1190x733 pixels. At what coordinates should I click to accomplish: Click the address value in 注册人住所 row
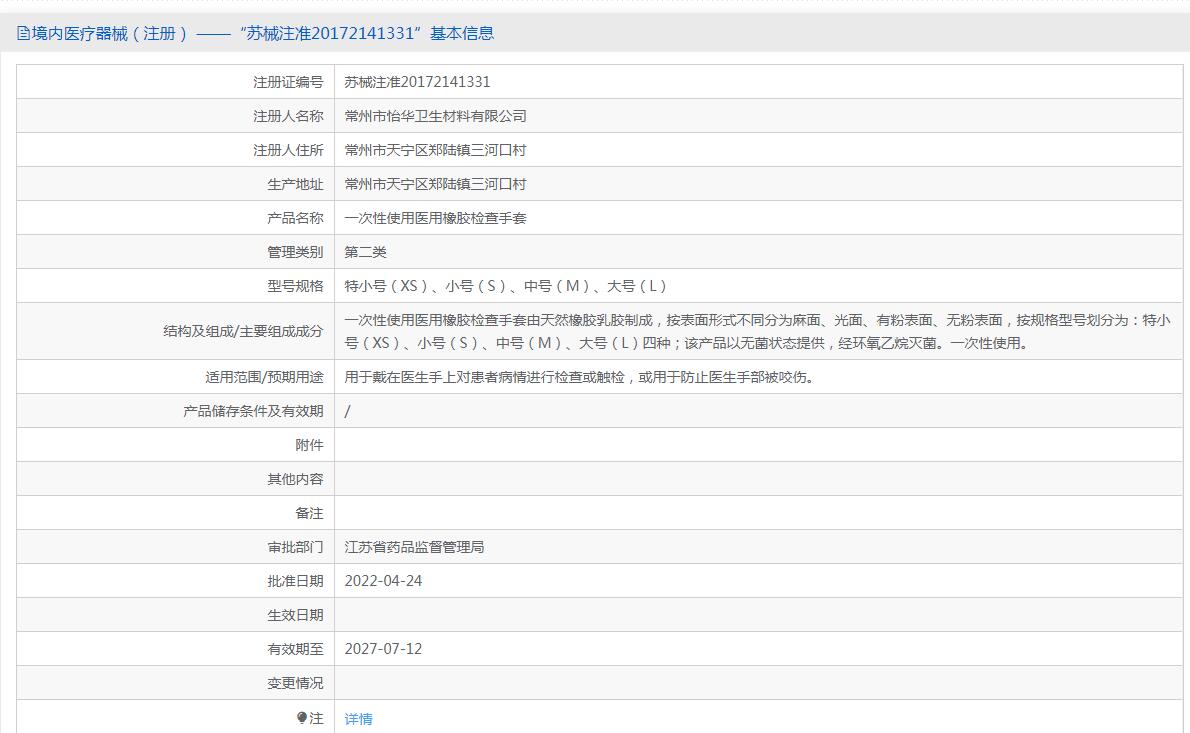[436, 150]
